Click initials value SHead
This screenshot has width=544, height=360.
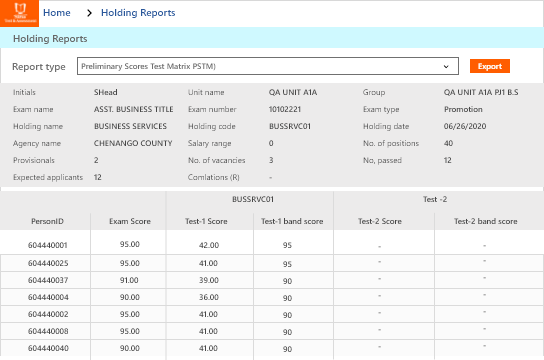tap(105, 92)
